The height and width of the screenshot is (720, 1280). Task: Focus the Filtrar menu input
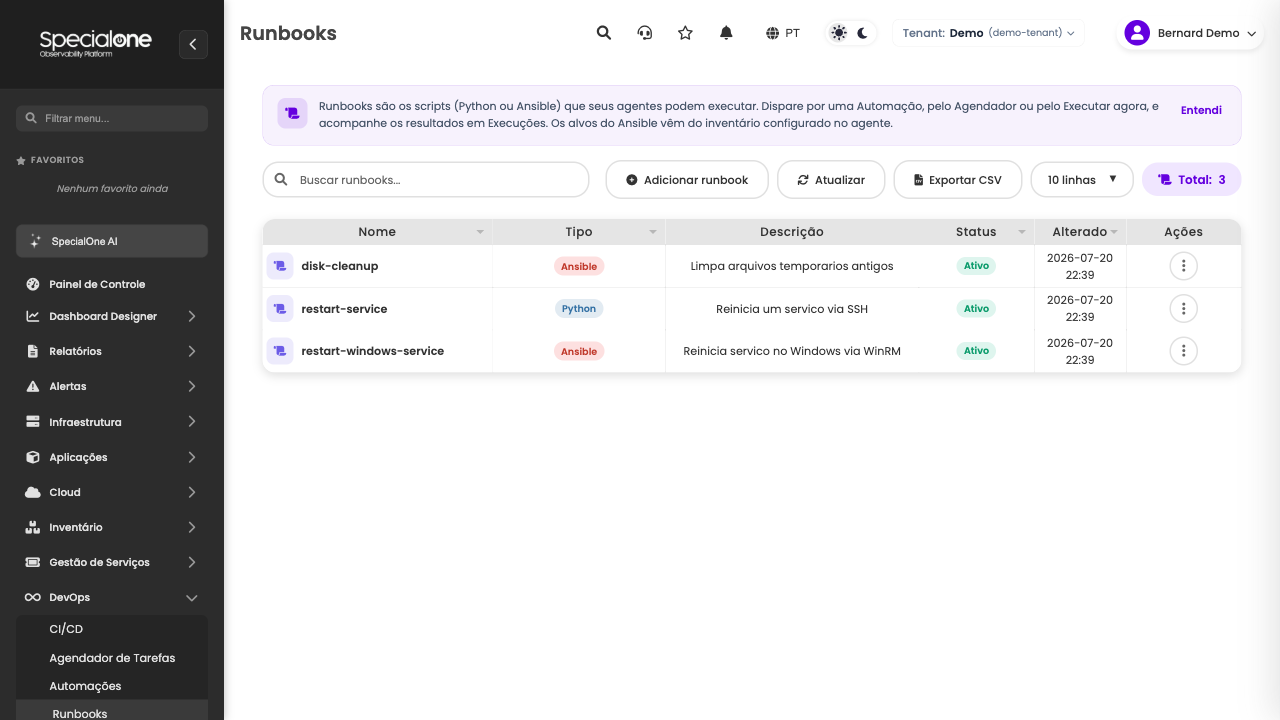tap(112, 118)
